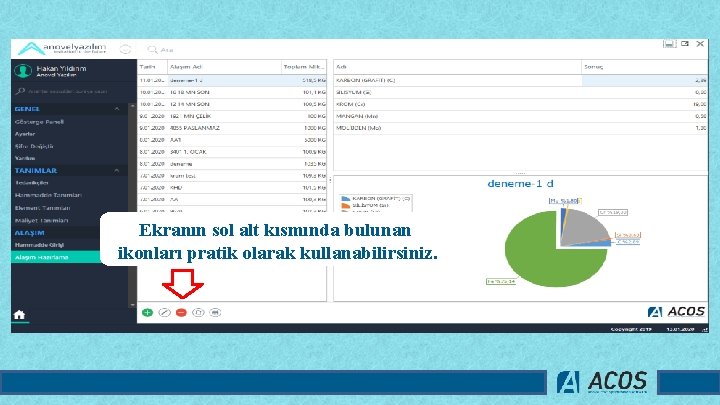
Task: Click the magnifier icon beside Ara
Action: tap(152, 49)
